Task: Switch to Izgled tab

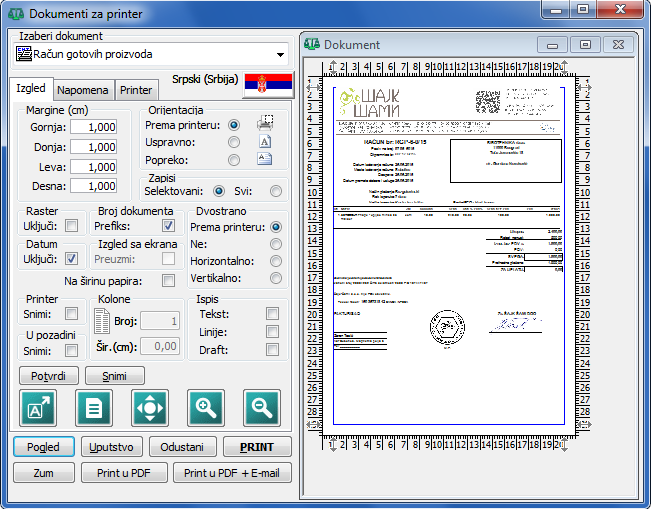Action: (x=31, y=88)
